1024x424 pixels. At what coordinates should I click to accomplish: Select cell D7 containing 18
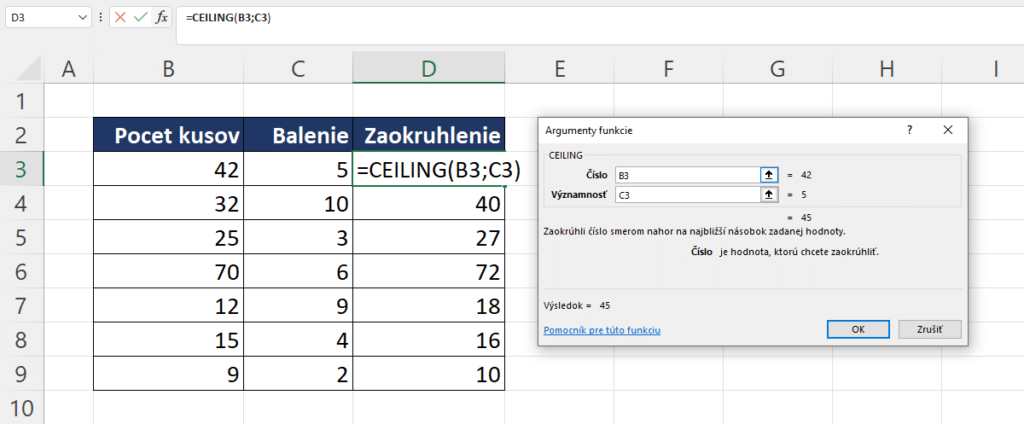[428, 305]
